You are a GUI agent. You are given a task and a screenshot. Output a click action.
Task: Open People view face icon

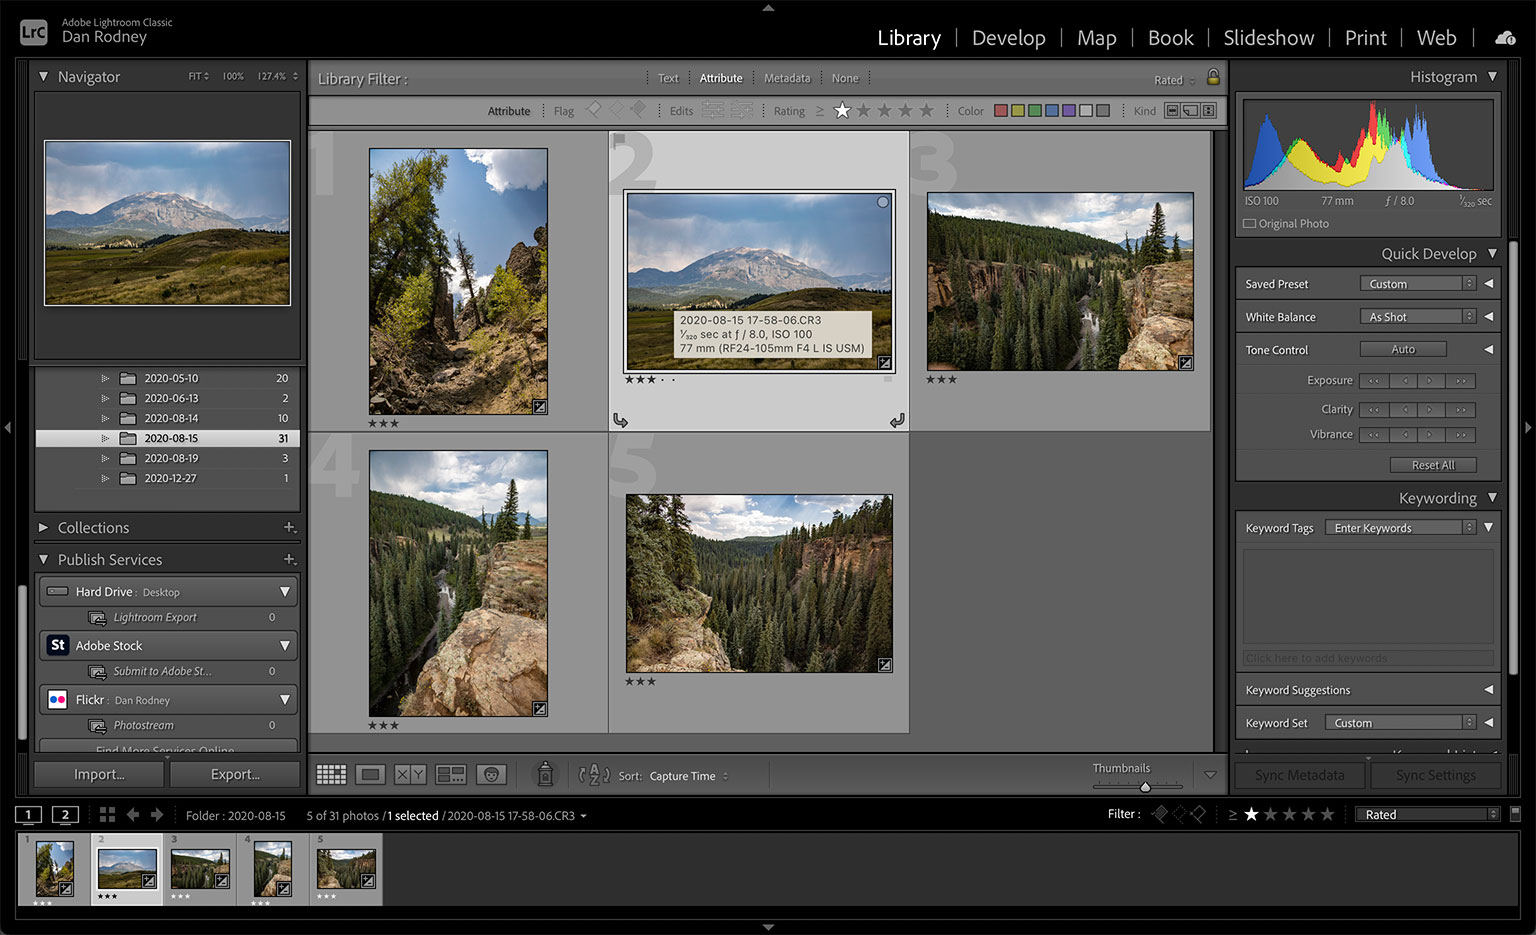coord(491,775)
